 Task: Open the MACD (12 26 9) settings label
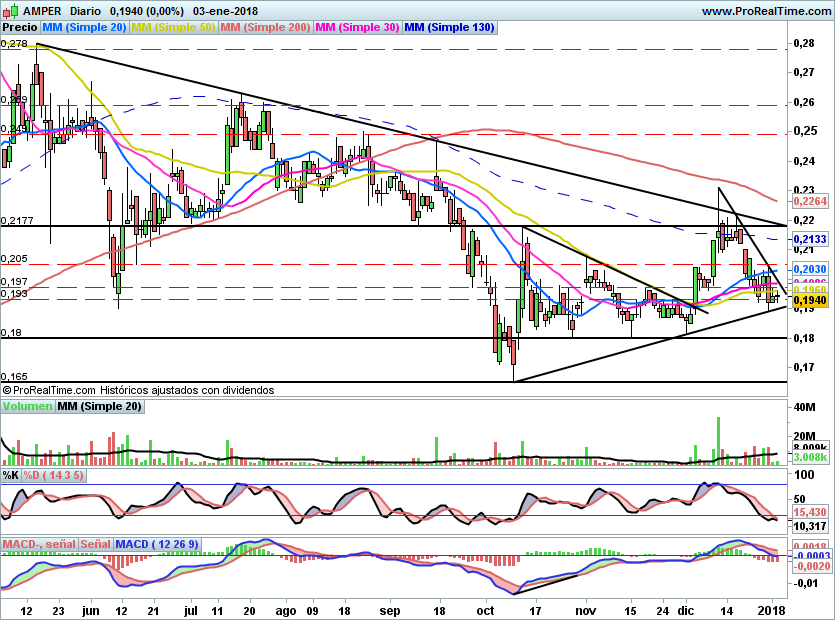coord(158,544)
